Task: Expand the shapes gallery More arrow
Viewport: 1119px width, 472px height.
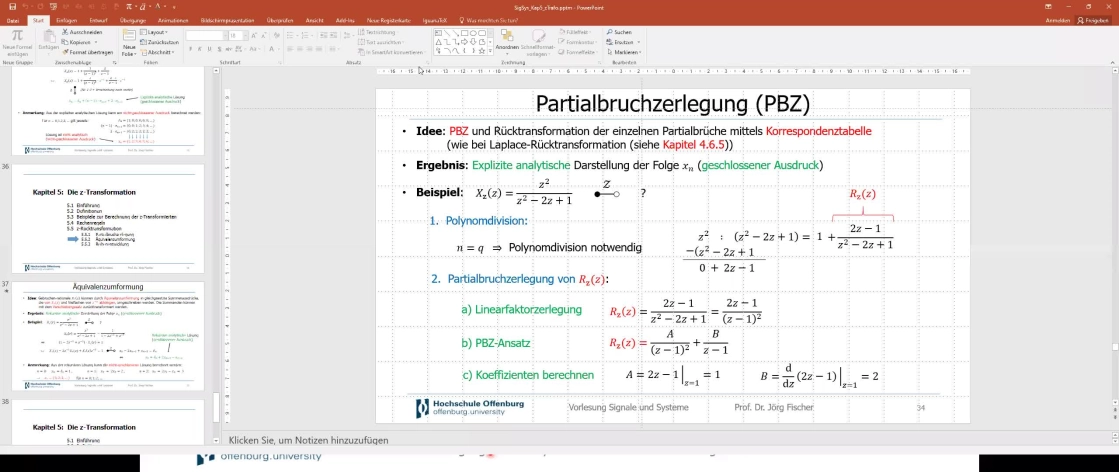Action: [490, 51]
